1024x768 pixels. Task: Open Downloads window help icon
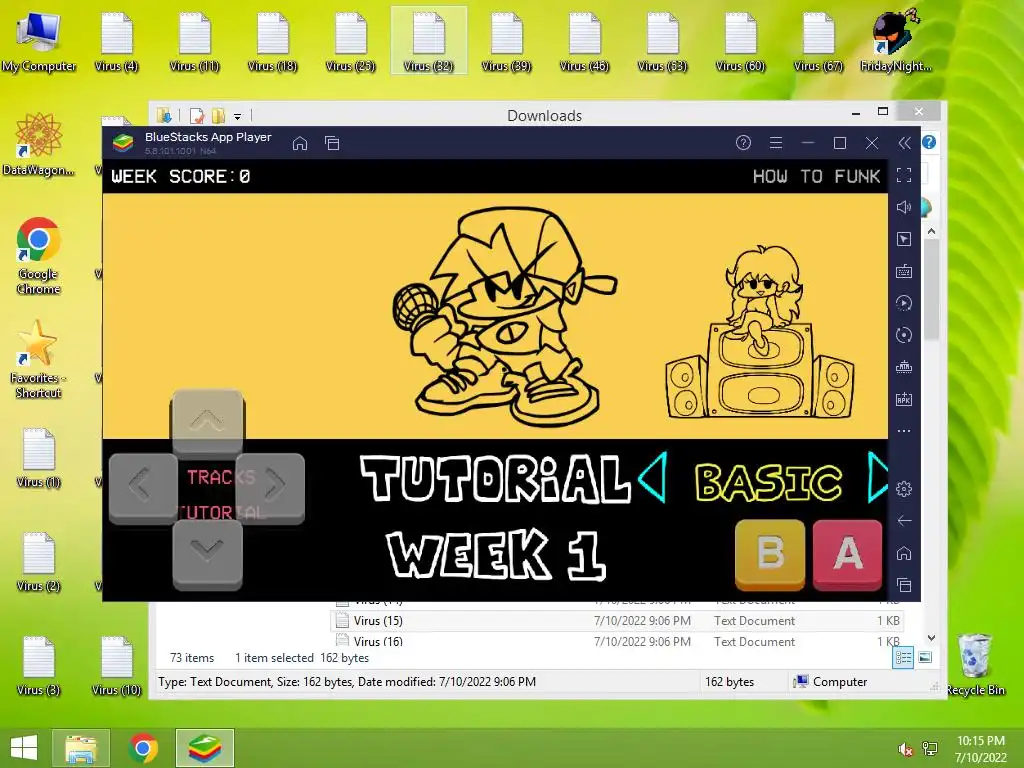(929, 142)
